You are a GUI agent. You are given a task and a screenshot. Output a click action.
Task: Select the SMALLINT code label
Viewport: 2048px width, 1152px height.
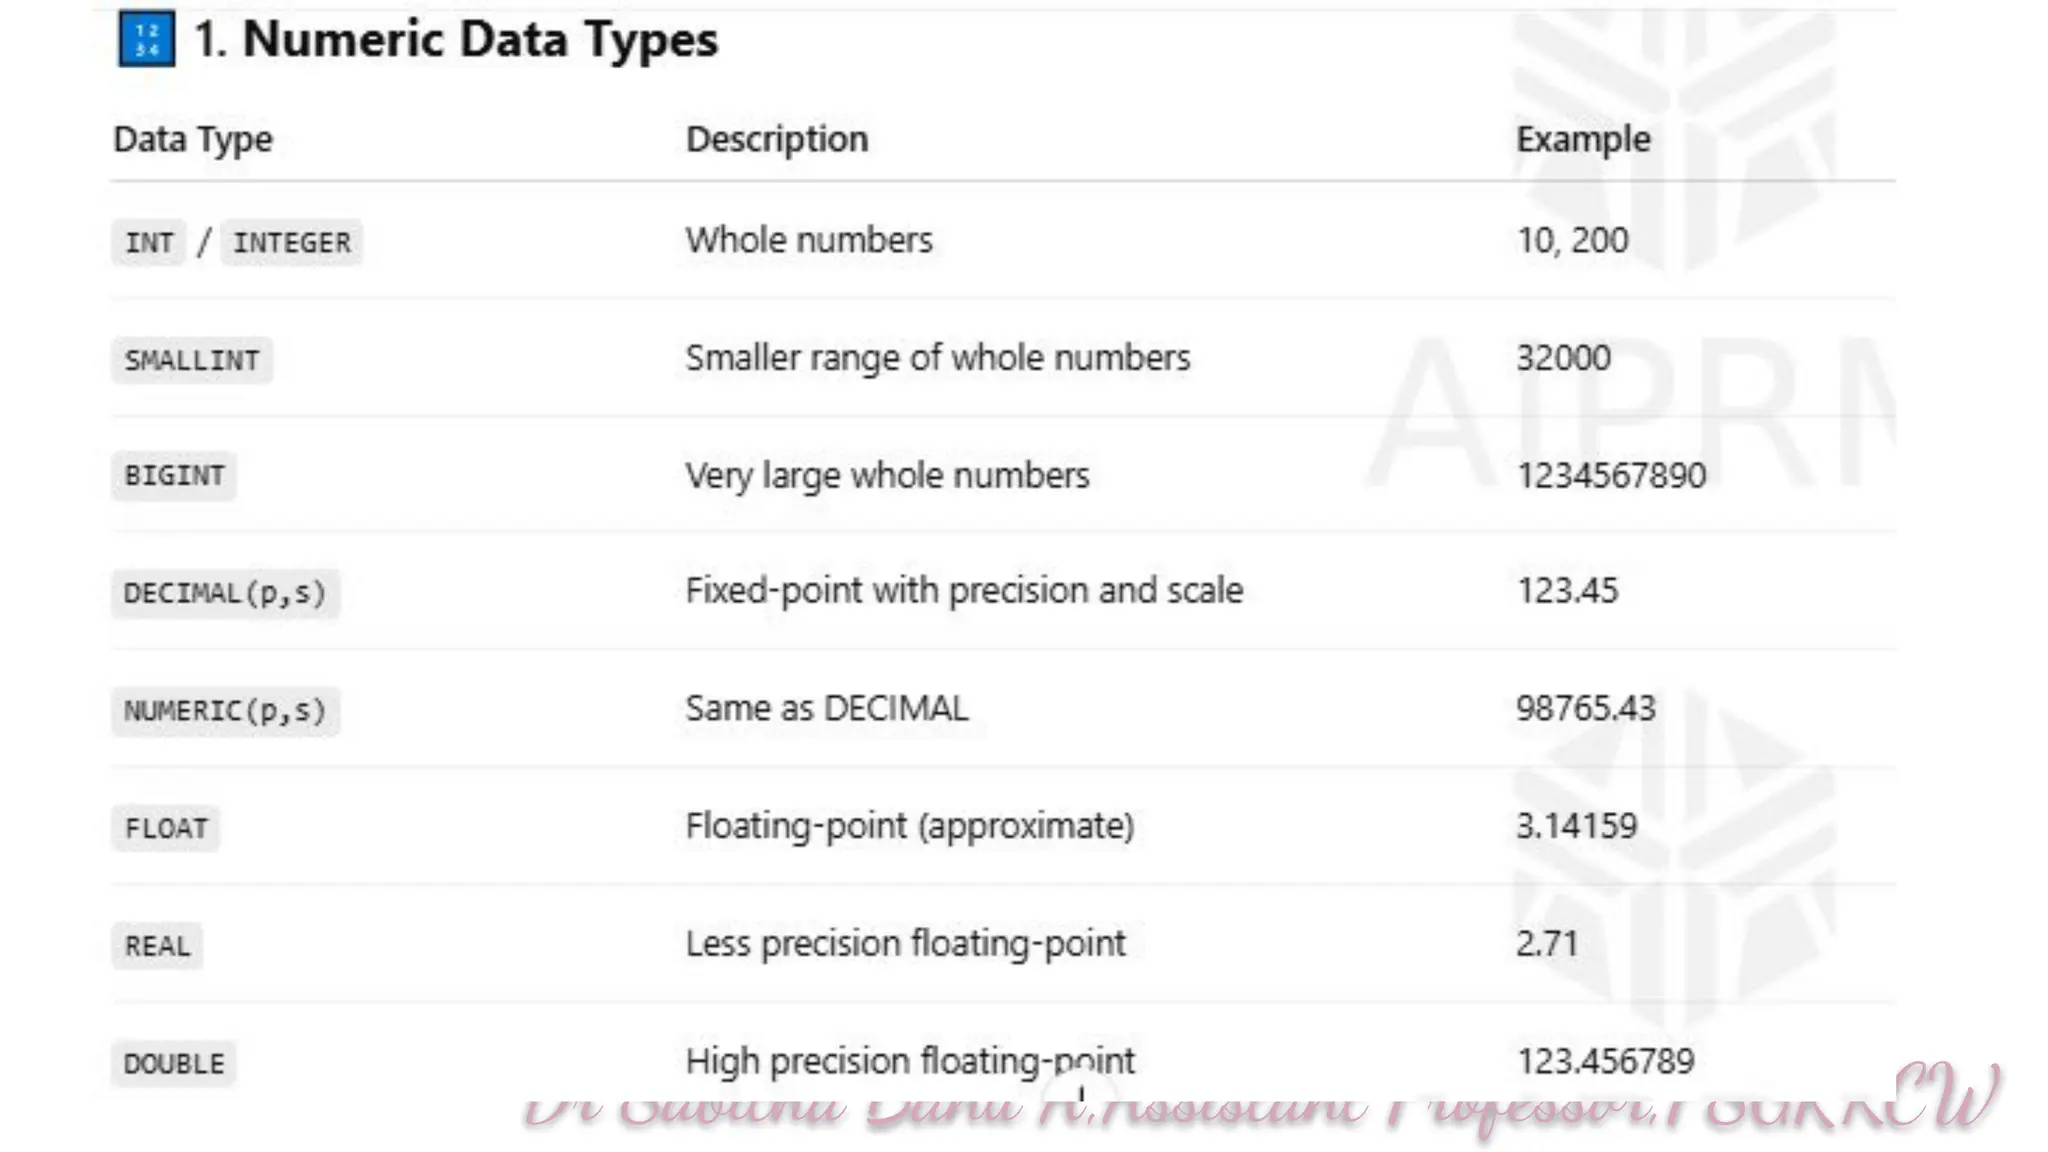(x=191, y=360)
